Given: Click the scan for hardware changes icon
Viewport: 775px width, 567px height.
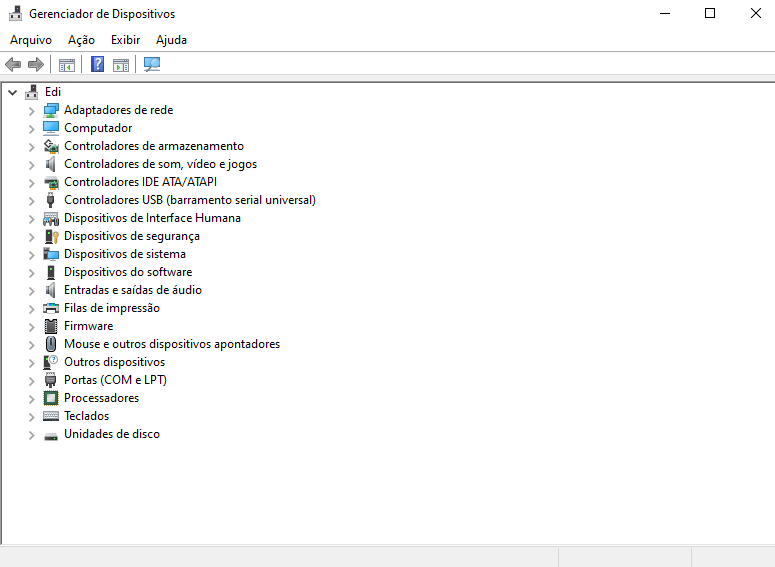Looking at the screenshot, I should click(x=152, y=64).
